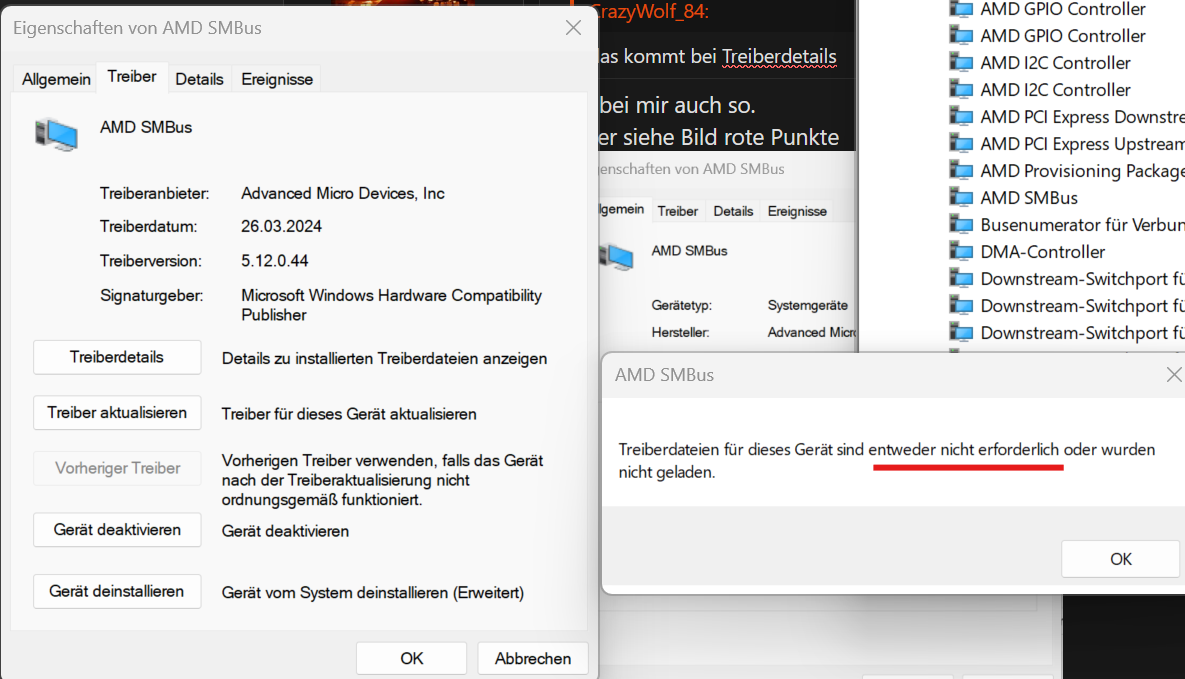Click Microsoft Windows Hardware Compatibility Publisher text
Image resolution: width=1185 pixels, height=679 pixels.
coord(391,305)
